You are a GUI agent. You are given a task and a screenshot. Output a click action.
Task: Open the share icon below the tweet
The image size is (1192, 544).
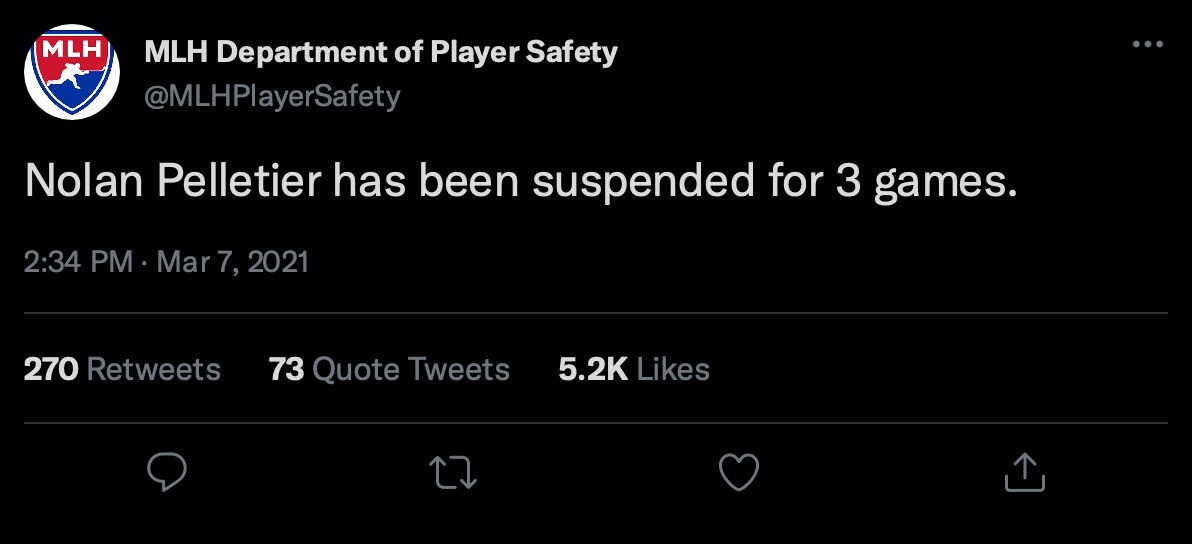1024,472
